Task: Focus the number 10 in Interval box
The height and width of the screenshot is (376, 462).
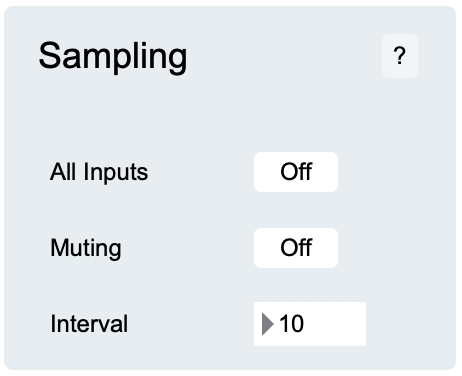Action: point(292,324)
